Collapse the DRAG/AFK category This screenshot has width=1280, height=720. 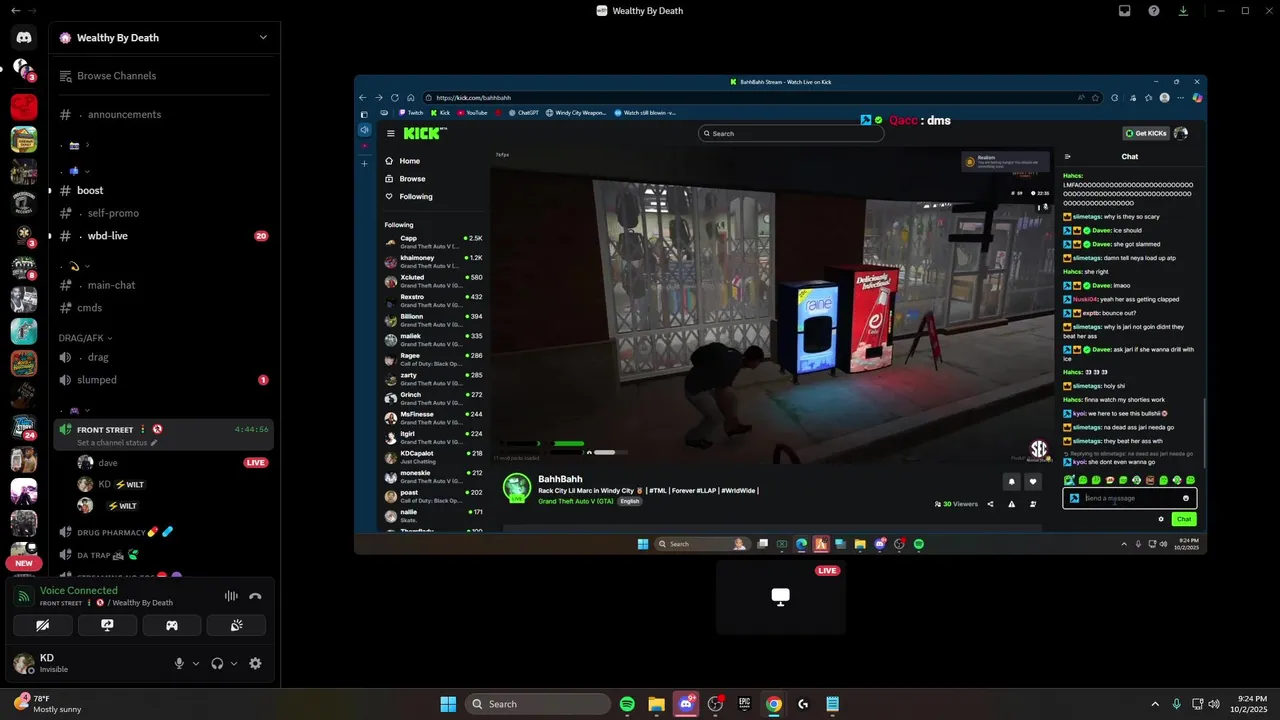click(86, 338)
